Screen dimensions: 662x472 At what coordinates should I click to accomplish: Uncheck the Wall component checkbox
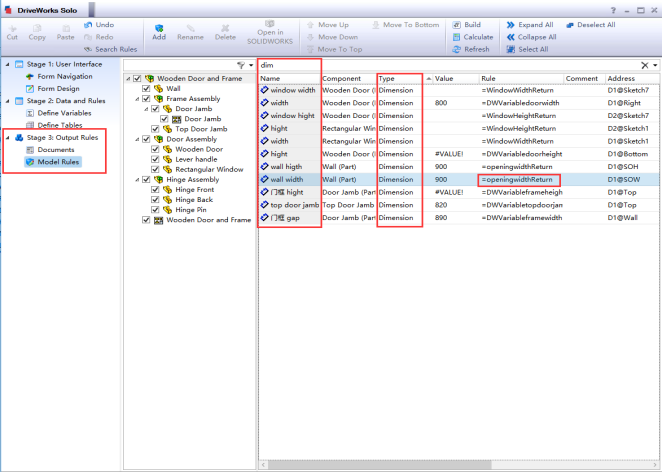tap(146, 88)
